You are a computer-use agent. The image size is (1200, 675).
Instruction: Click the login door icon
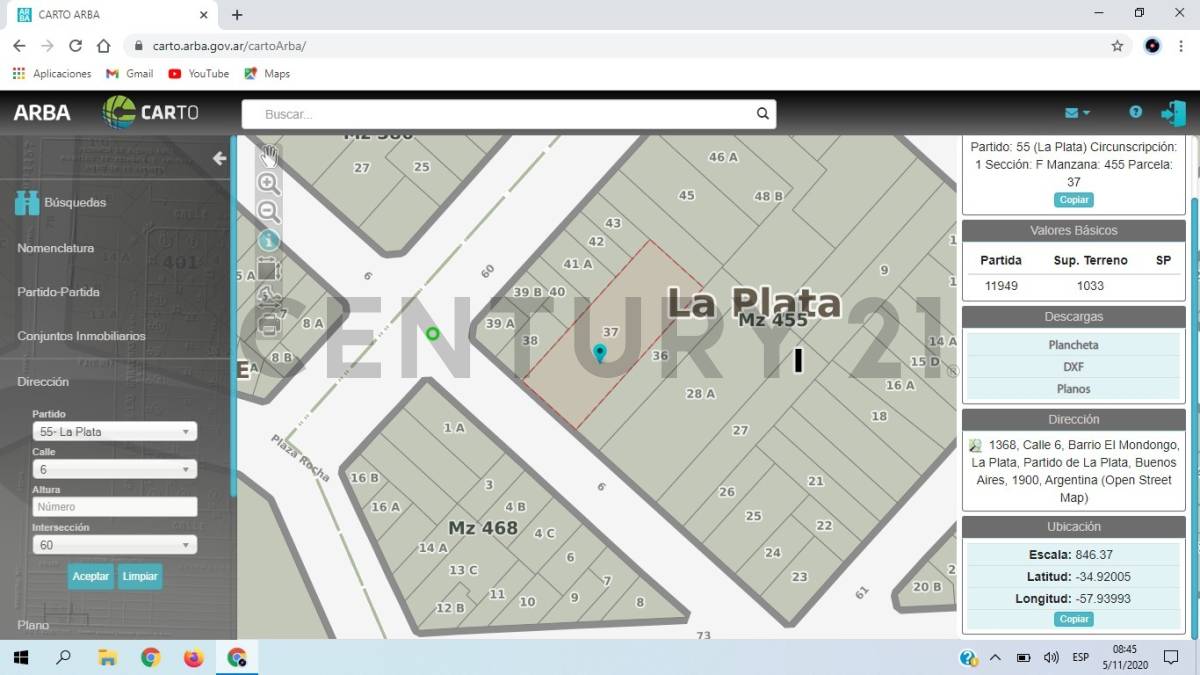tap(1173, 113)
